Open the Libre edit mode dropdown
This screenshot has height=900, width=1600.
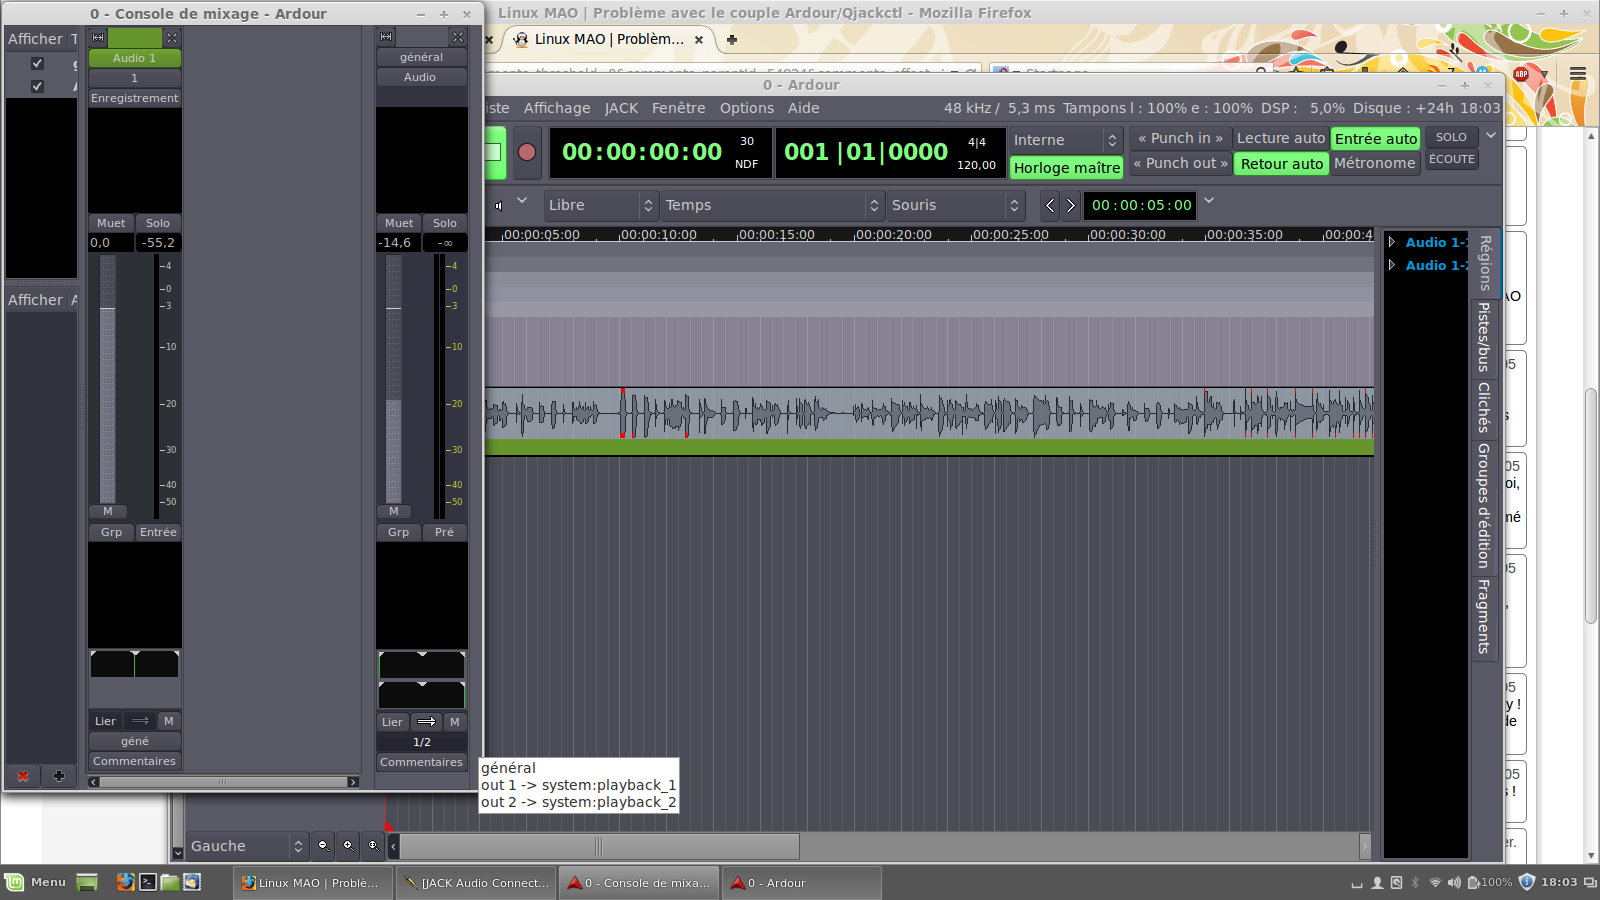[601, 205]
